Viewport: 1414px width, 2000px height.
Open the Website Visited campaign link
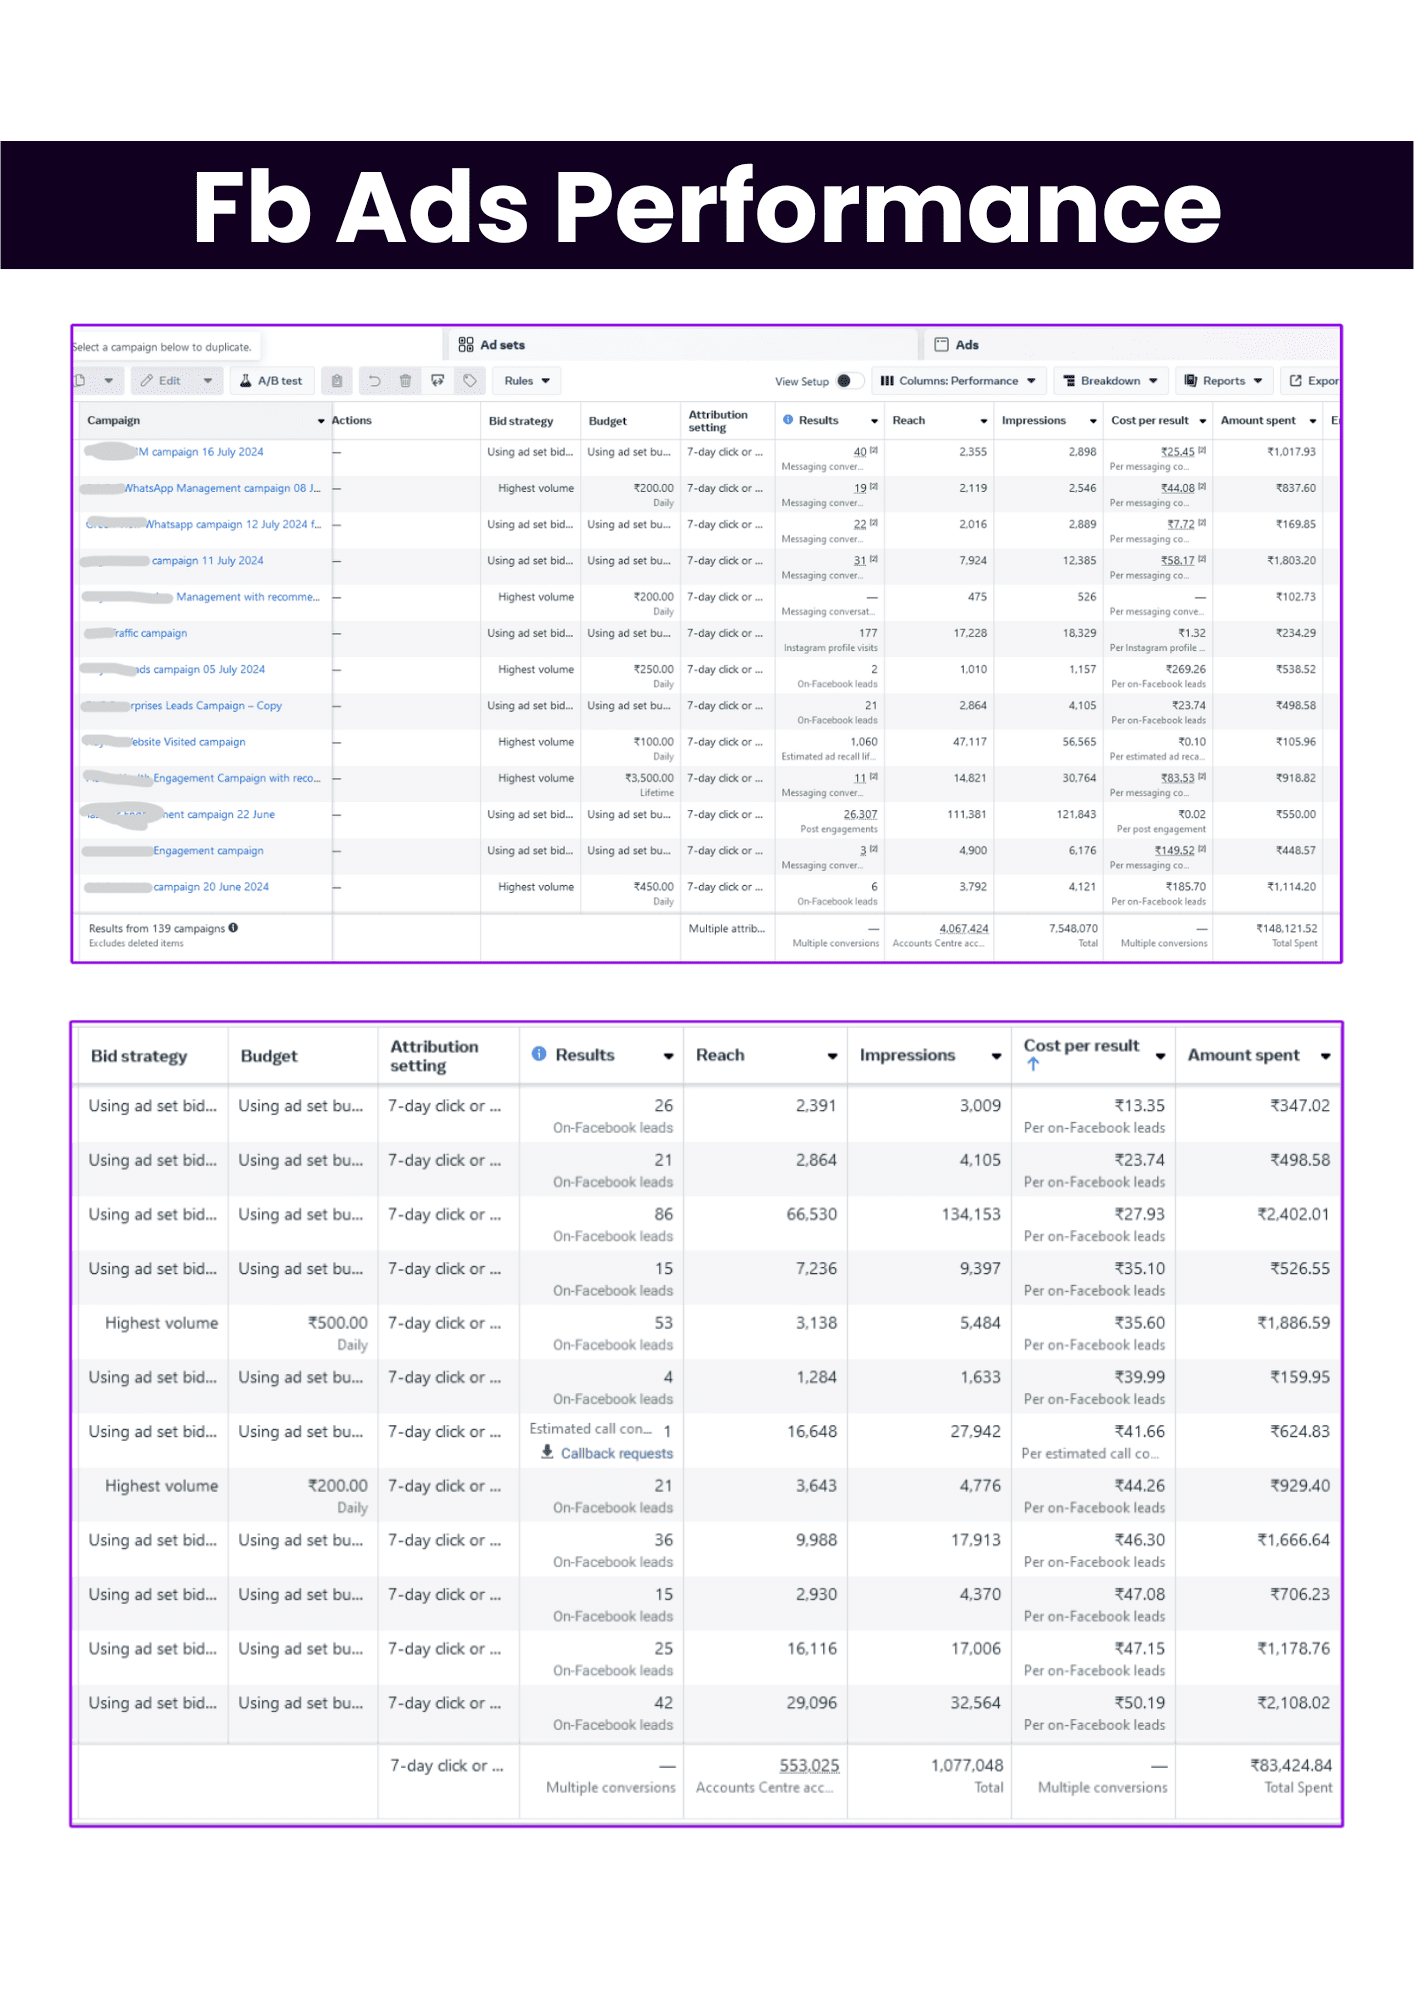point(188,742)
